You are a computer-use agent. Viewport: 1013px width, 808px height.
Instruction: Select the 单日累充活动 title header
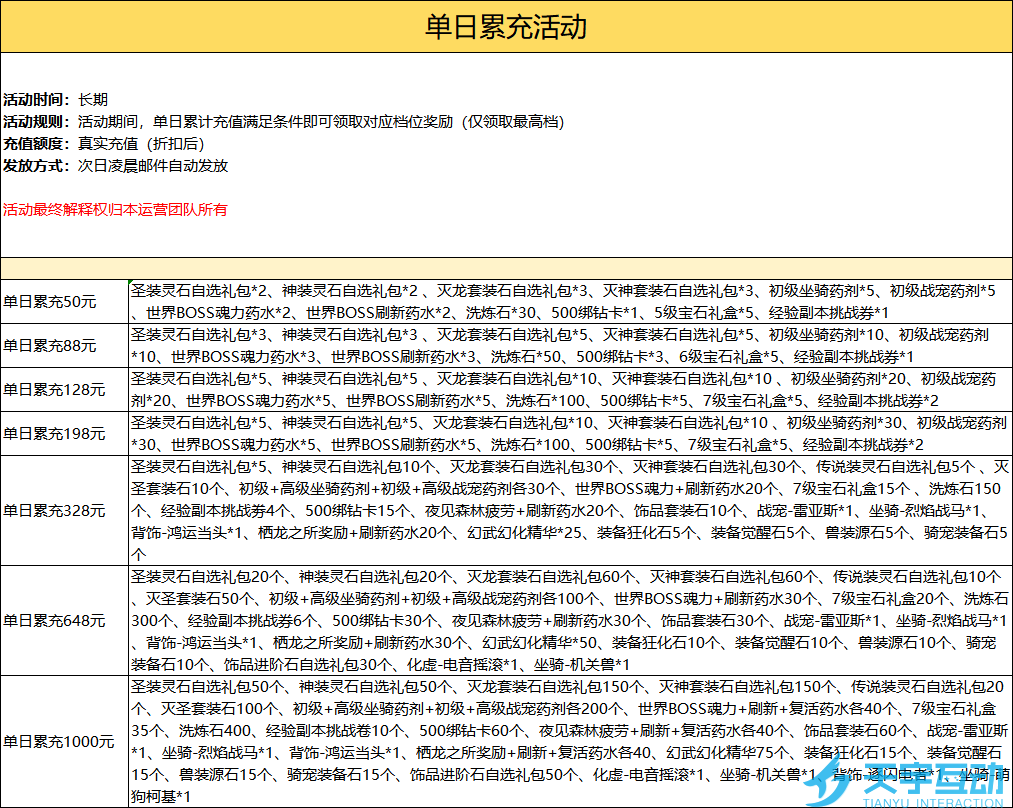(x=506, y=26)
